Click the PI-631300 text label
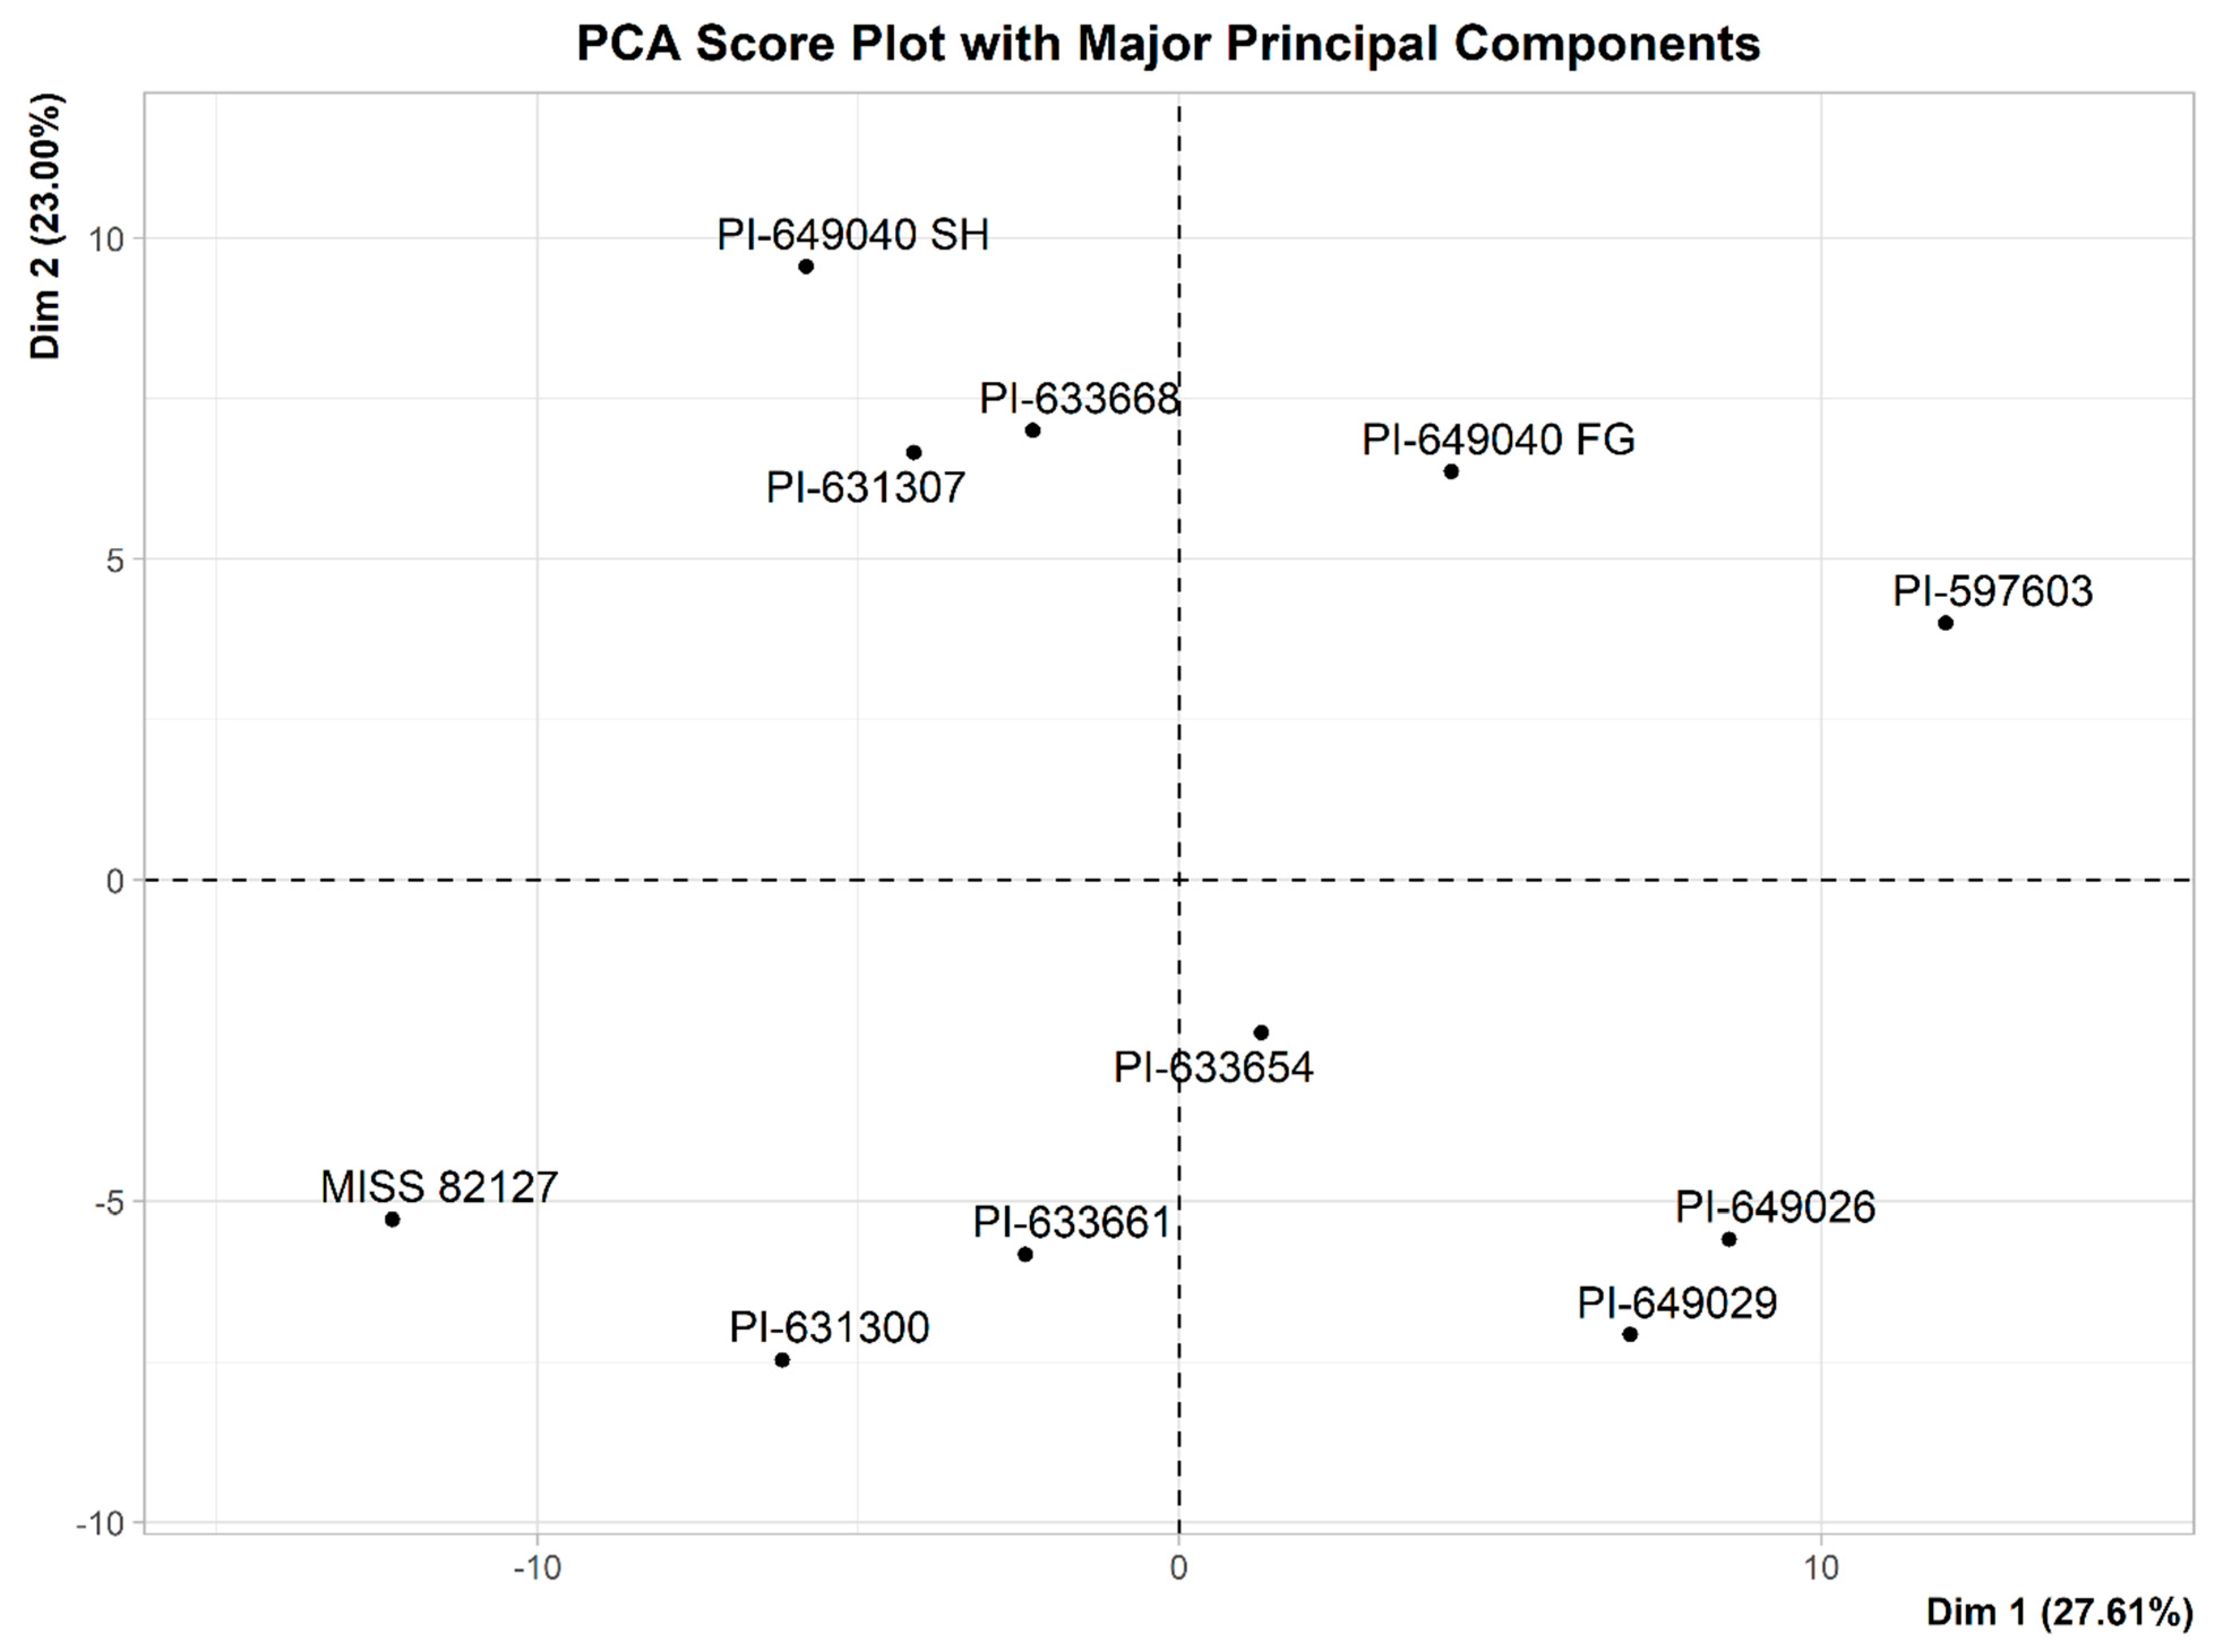 click(829, 1327)
